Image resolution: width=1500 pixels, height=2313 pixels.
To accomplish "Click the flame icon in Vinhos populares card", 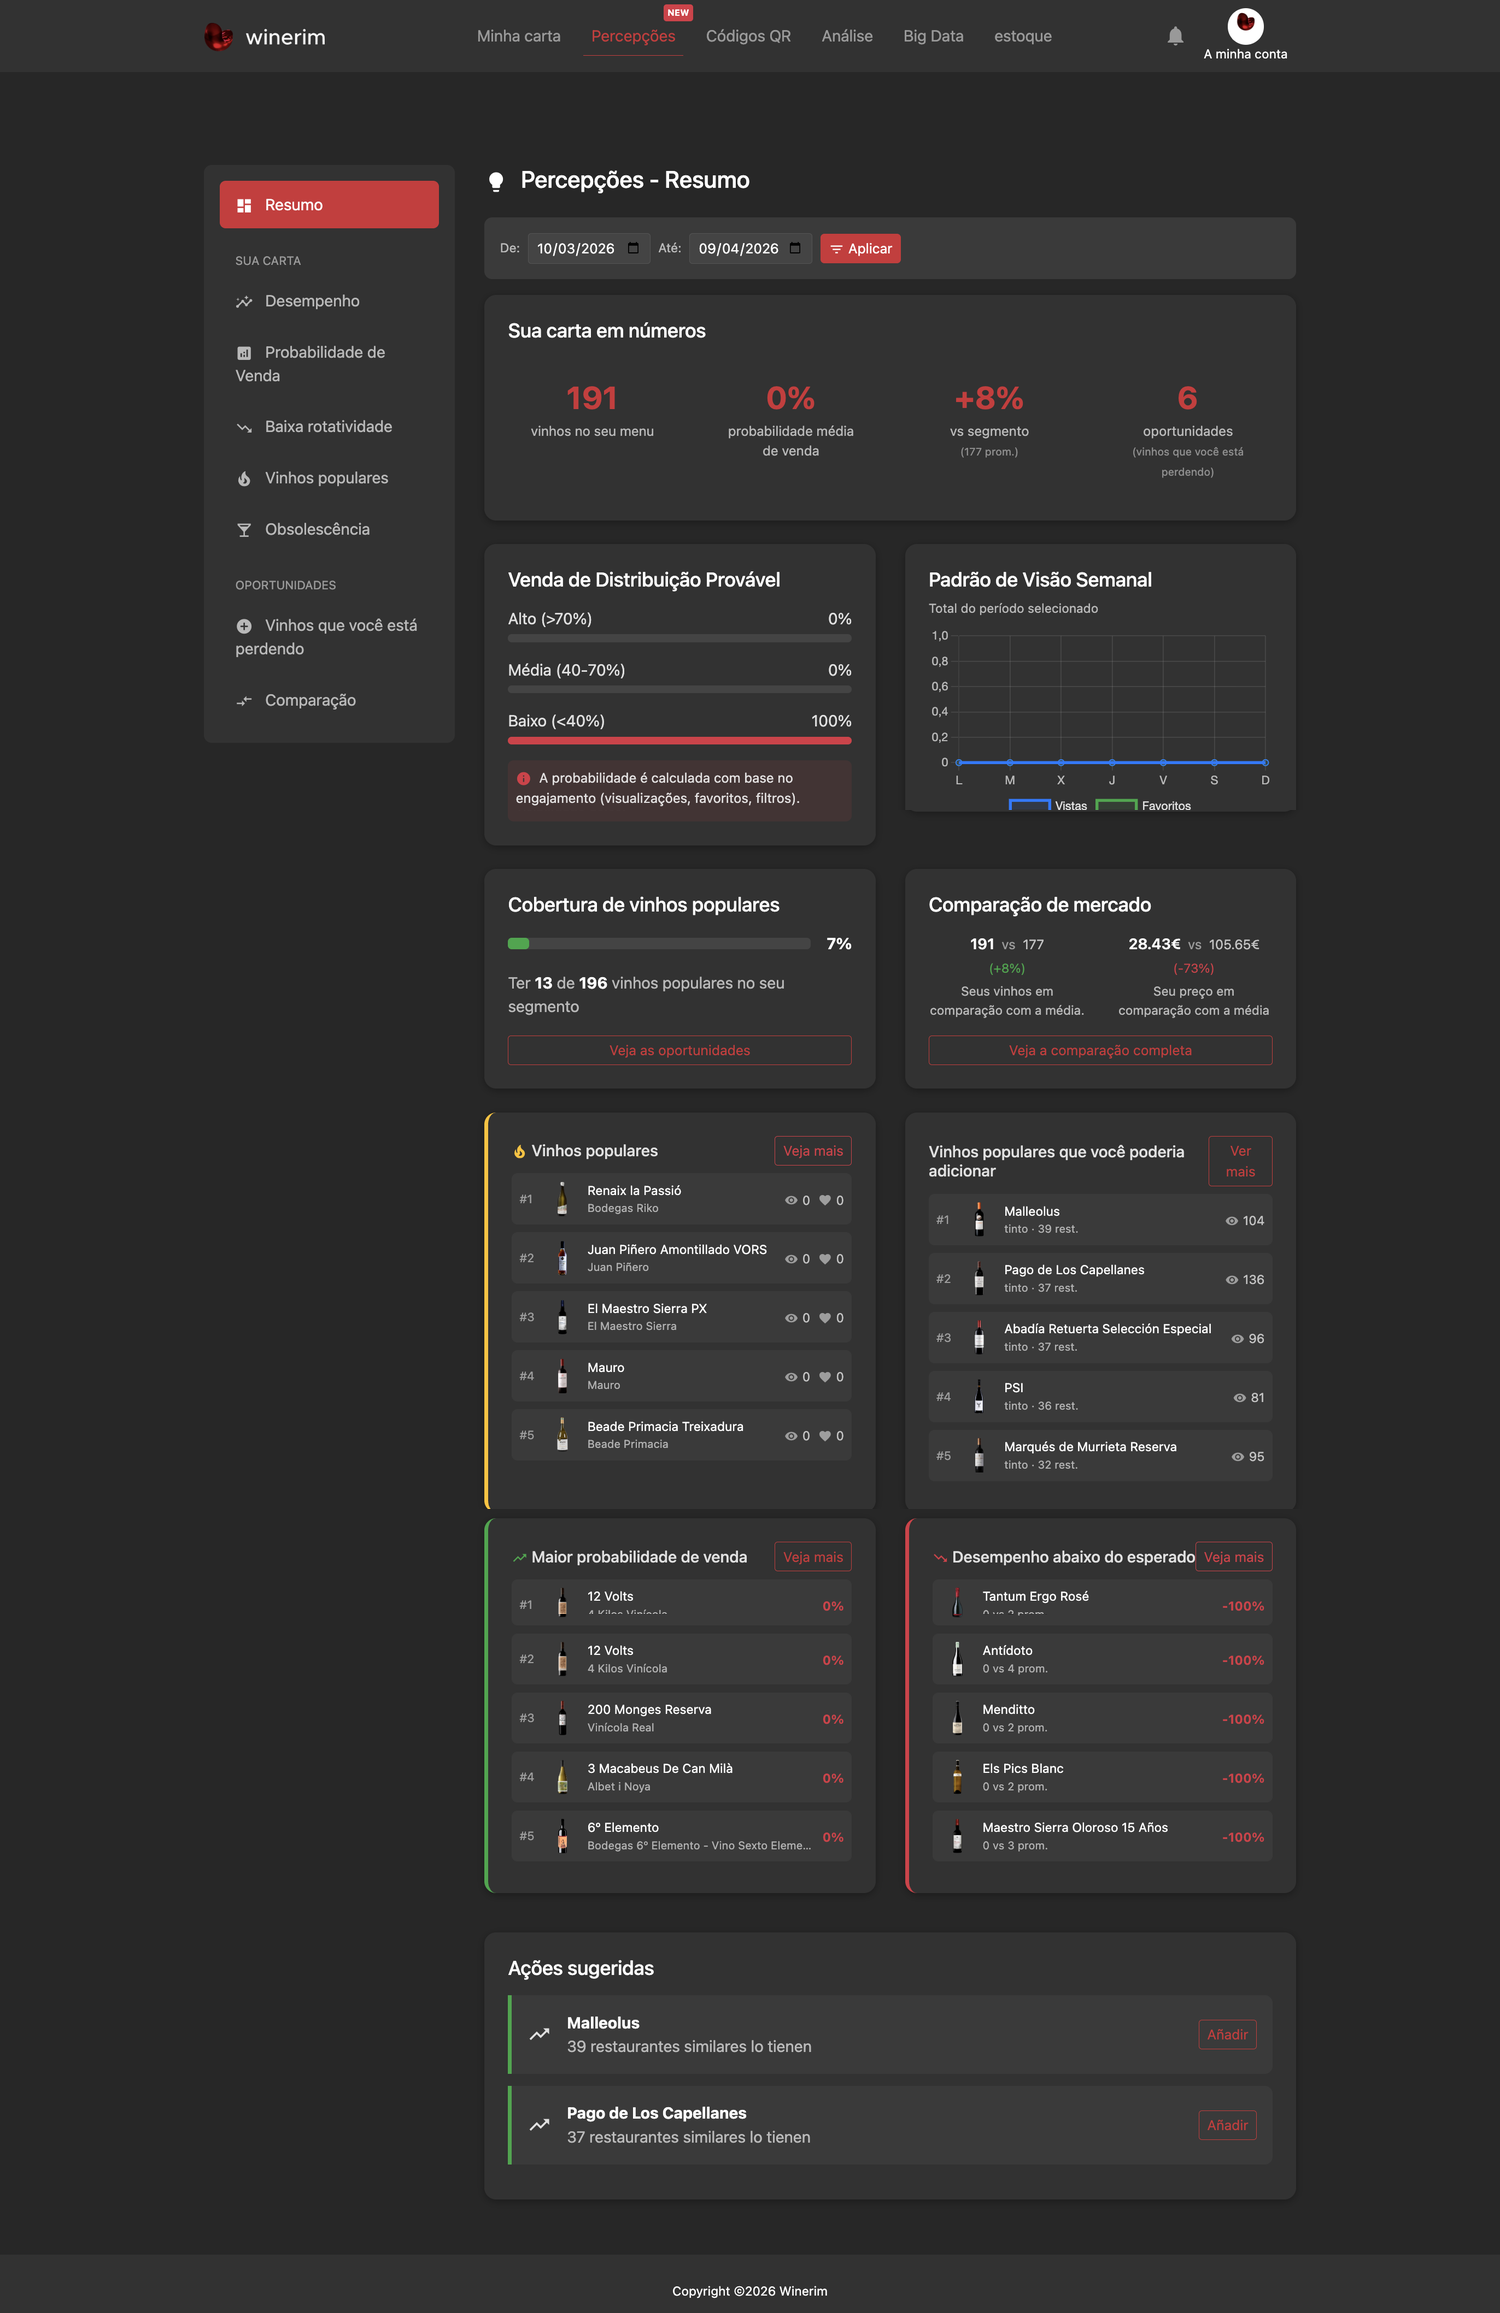I will click(519, 1152).
